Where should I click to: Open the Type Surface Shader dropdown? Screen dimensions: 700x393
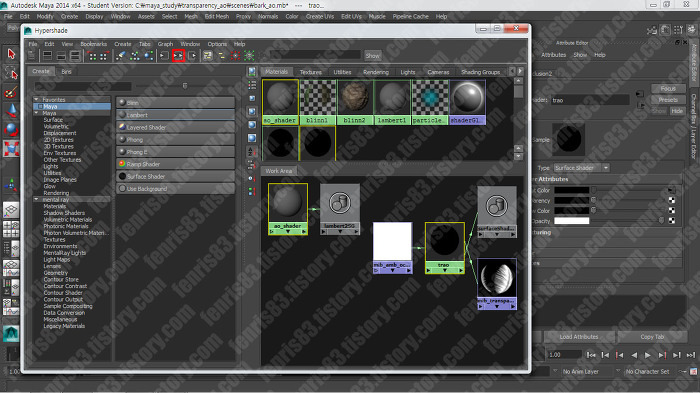point(581,168)
